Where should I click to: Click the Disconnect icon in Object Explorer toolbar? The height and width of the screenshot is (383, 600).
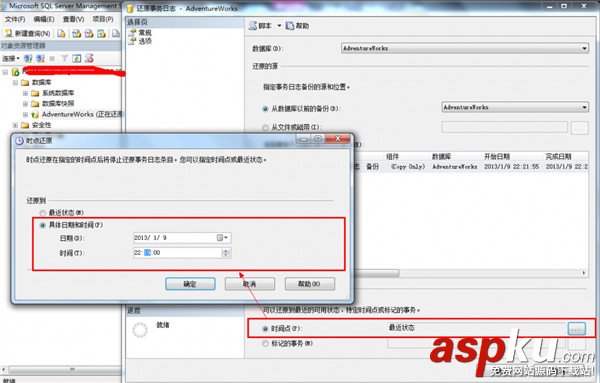coord(40,58)
